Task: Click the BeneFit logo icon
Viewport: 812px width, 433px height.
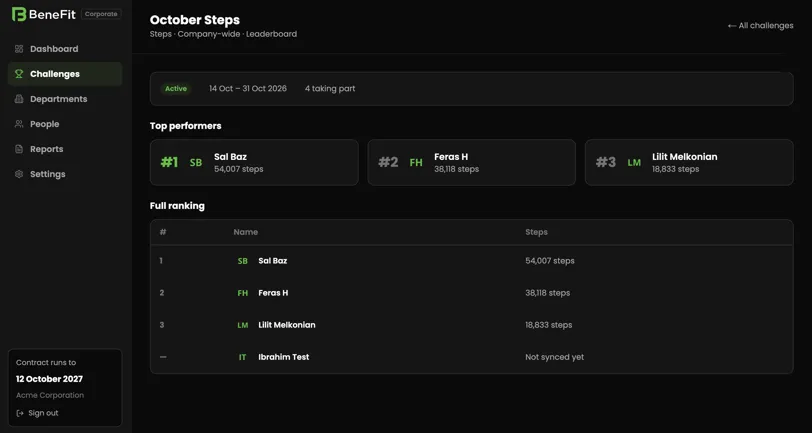Action: [x=19, y=14]
